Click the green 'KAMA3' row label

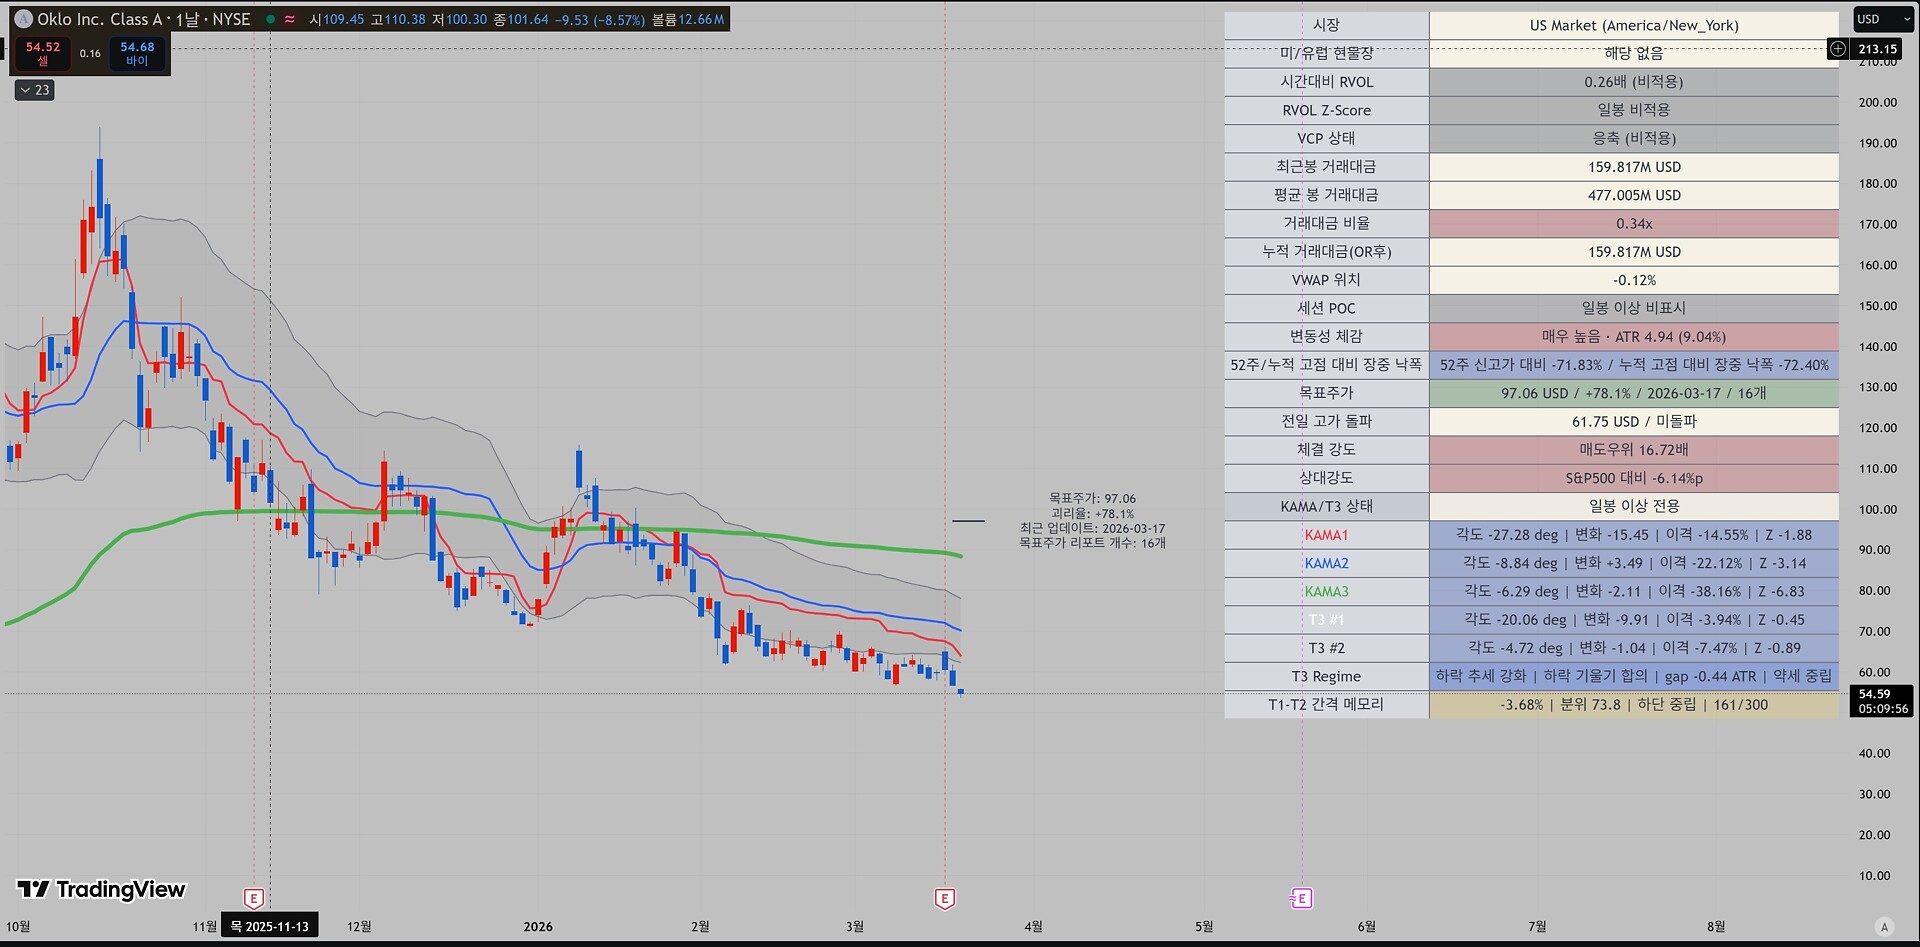point(1326,591)
